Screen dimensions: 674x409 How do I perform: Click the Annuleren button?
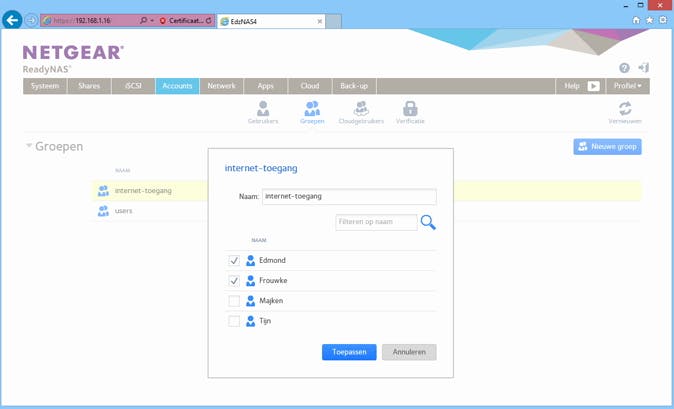409,352
